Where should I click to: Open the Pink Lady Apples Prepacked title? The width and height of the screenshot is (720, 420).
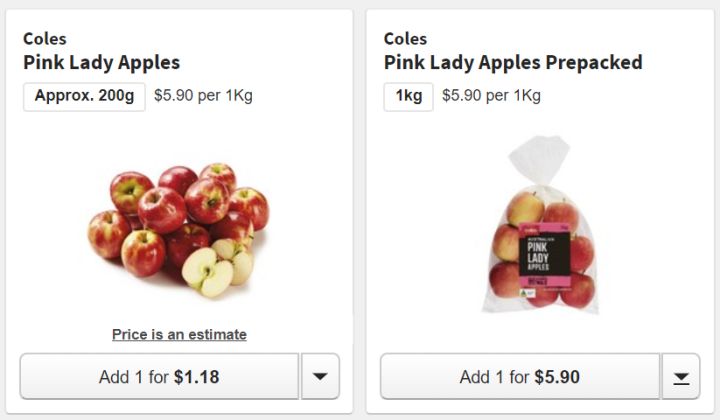[512, 63]
